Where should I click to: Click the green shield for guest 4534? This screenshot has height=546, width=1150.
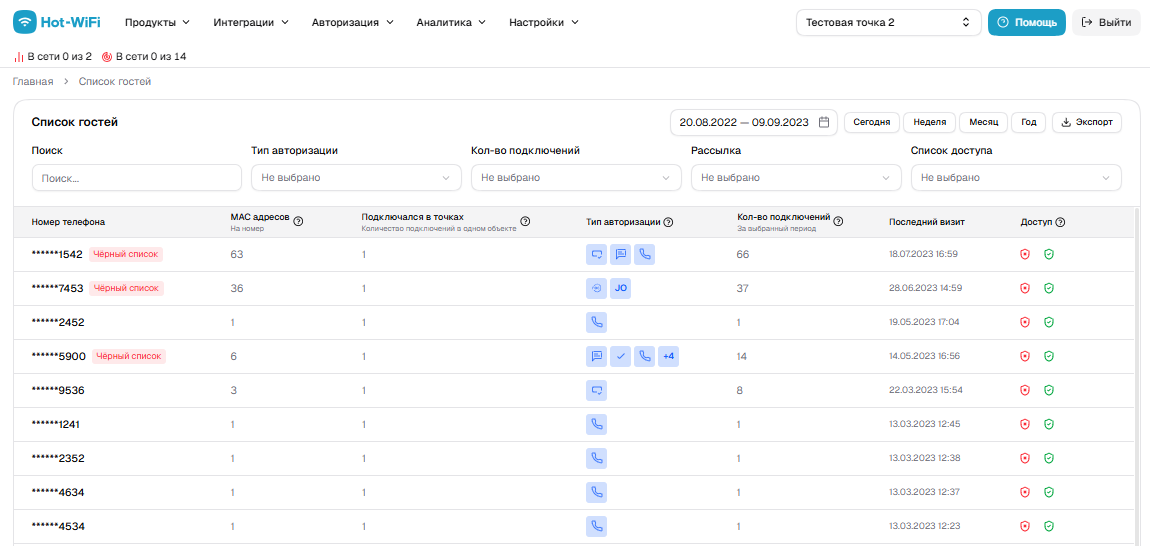(x=1049, y=526)
